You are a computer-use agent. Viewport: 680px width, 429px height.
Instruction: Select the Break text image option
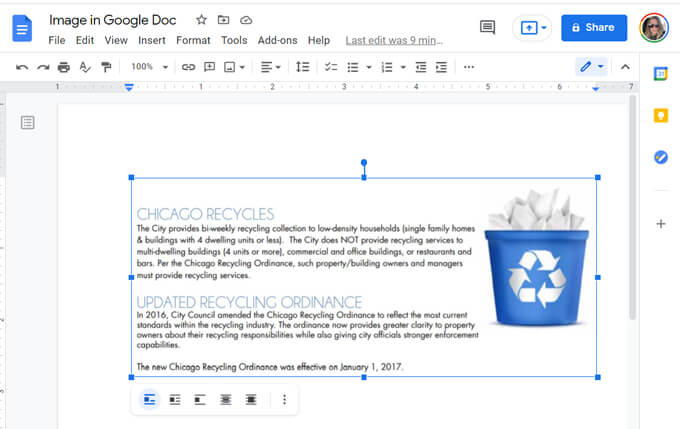click(x=200, y=400)
